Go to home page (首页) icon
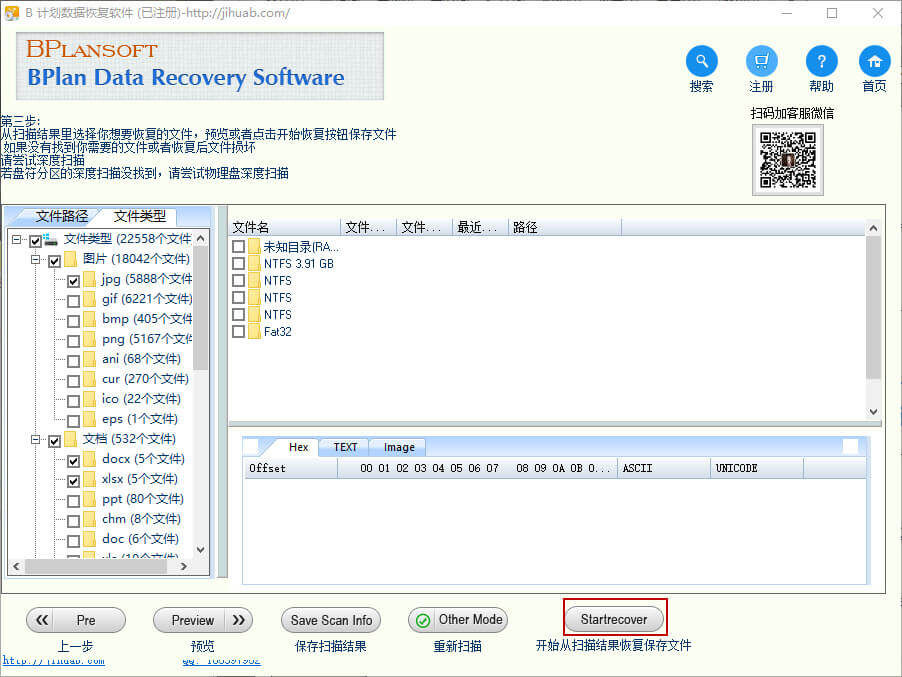The image size is (902, 677). [x=874, y=61]
